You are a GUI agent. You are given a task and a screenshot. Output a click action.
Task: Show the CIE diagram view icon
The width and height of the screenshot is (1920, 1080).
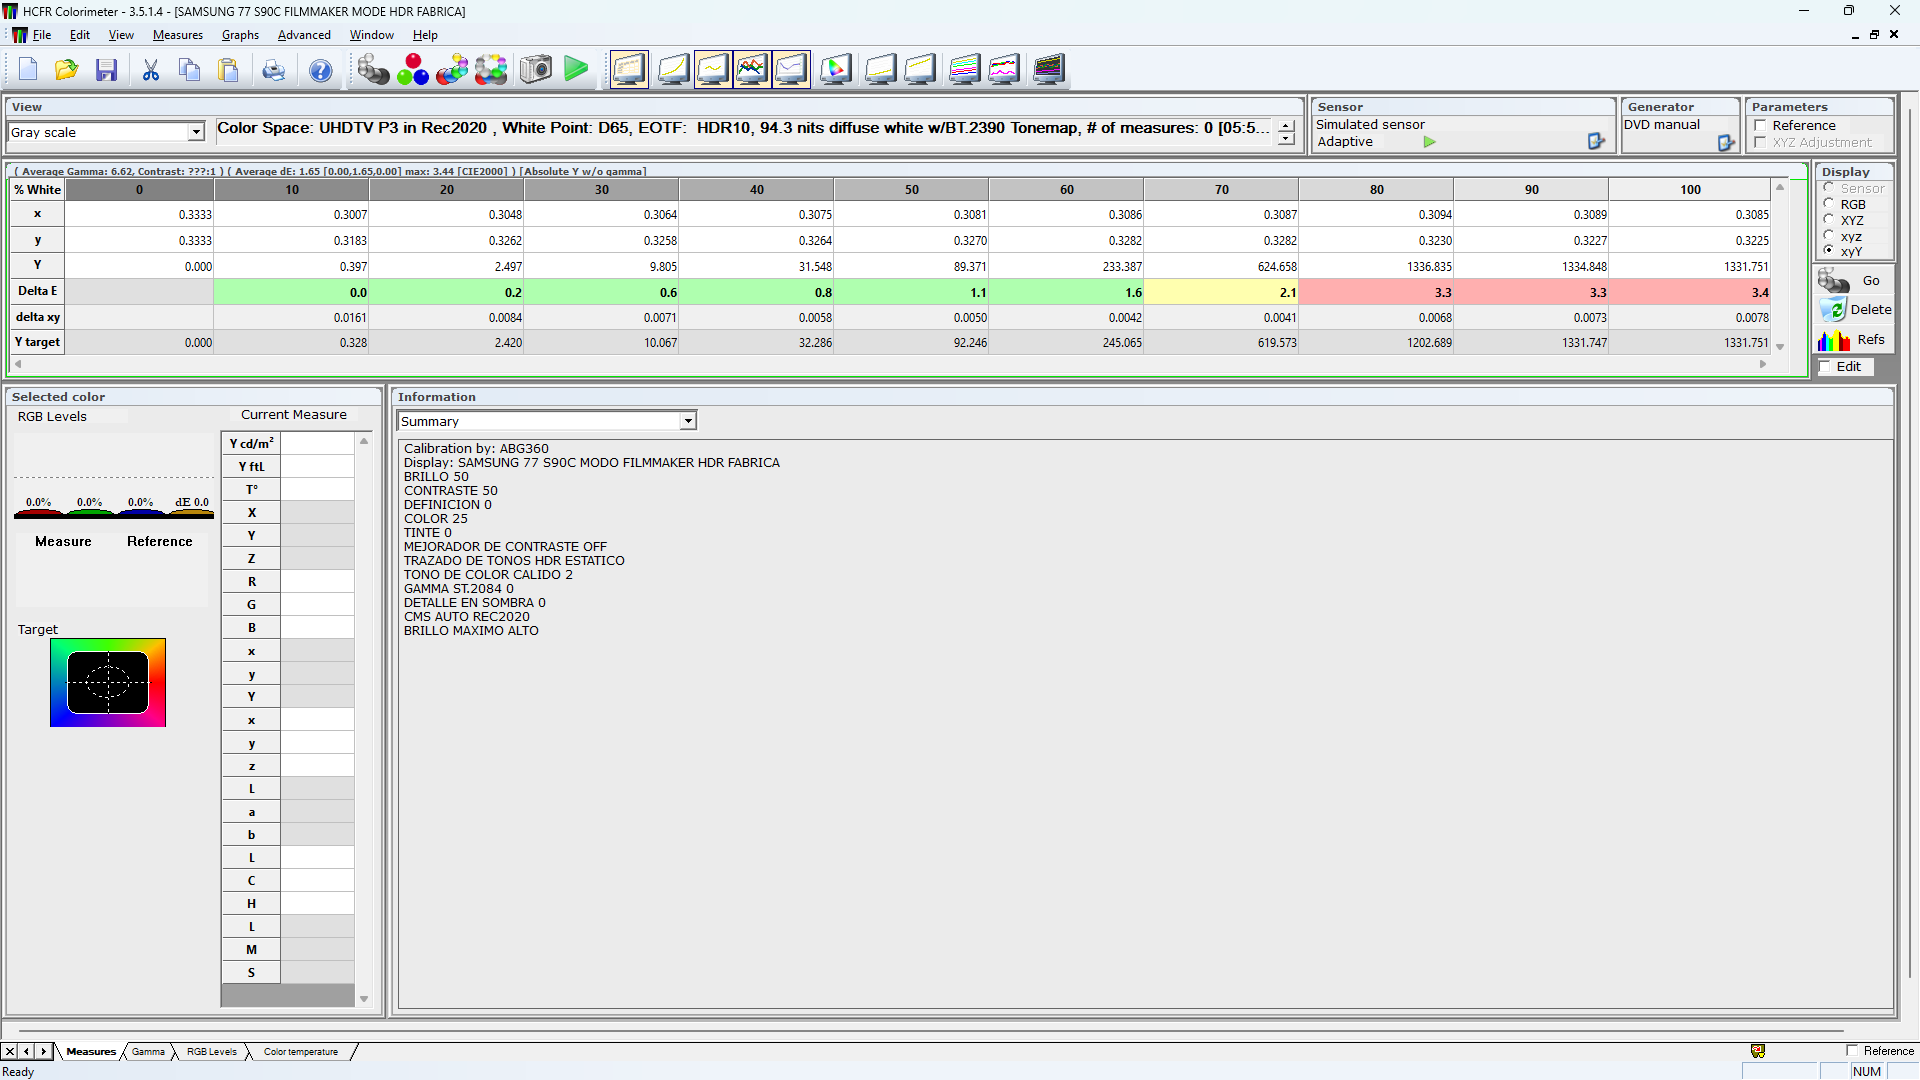tap(836, 70)
